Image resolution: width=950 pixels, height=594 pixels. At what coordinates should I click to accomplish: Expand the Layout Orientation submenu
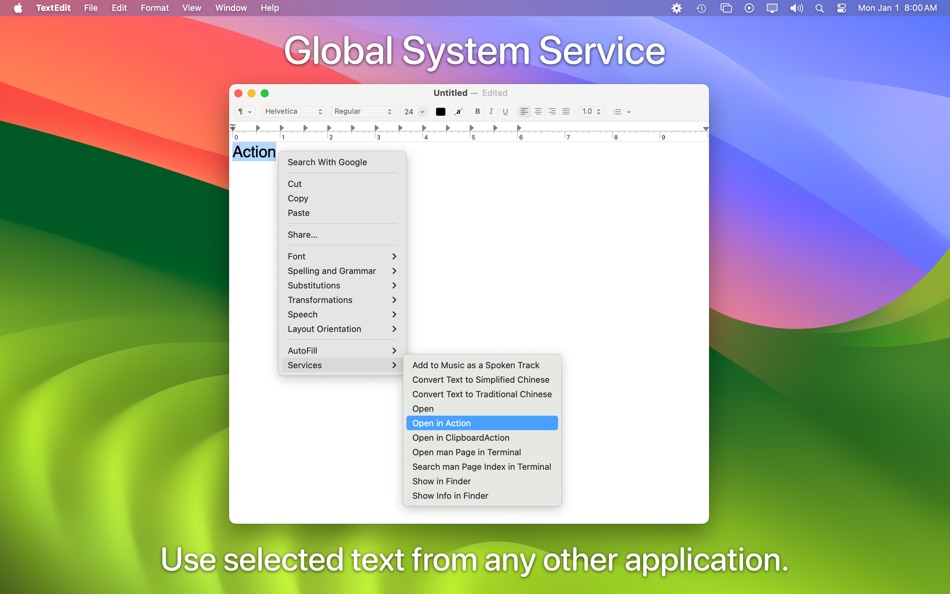(x=342, y=329)
